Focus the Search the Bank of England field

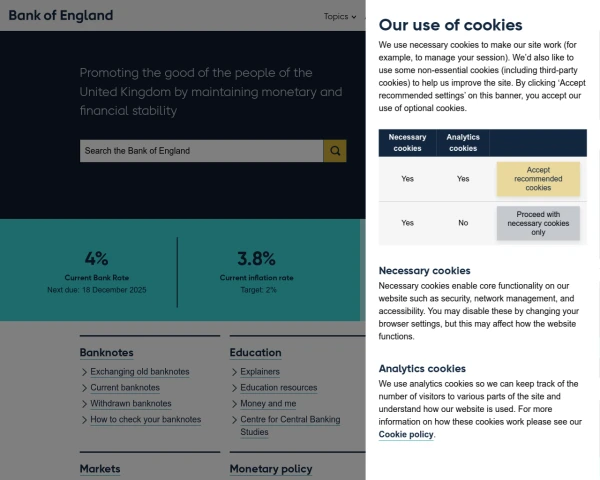click(200, 151)
